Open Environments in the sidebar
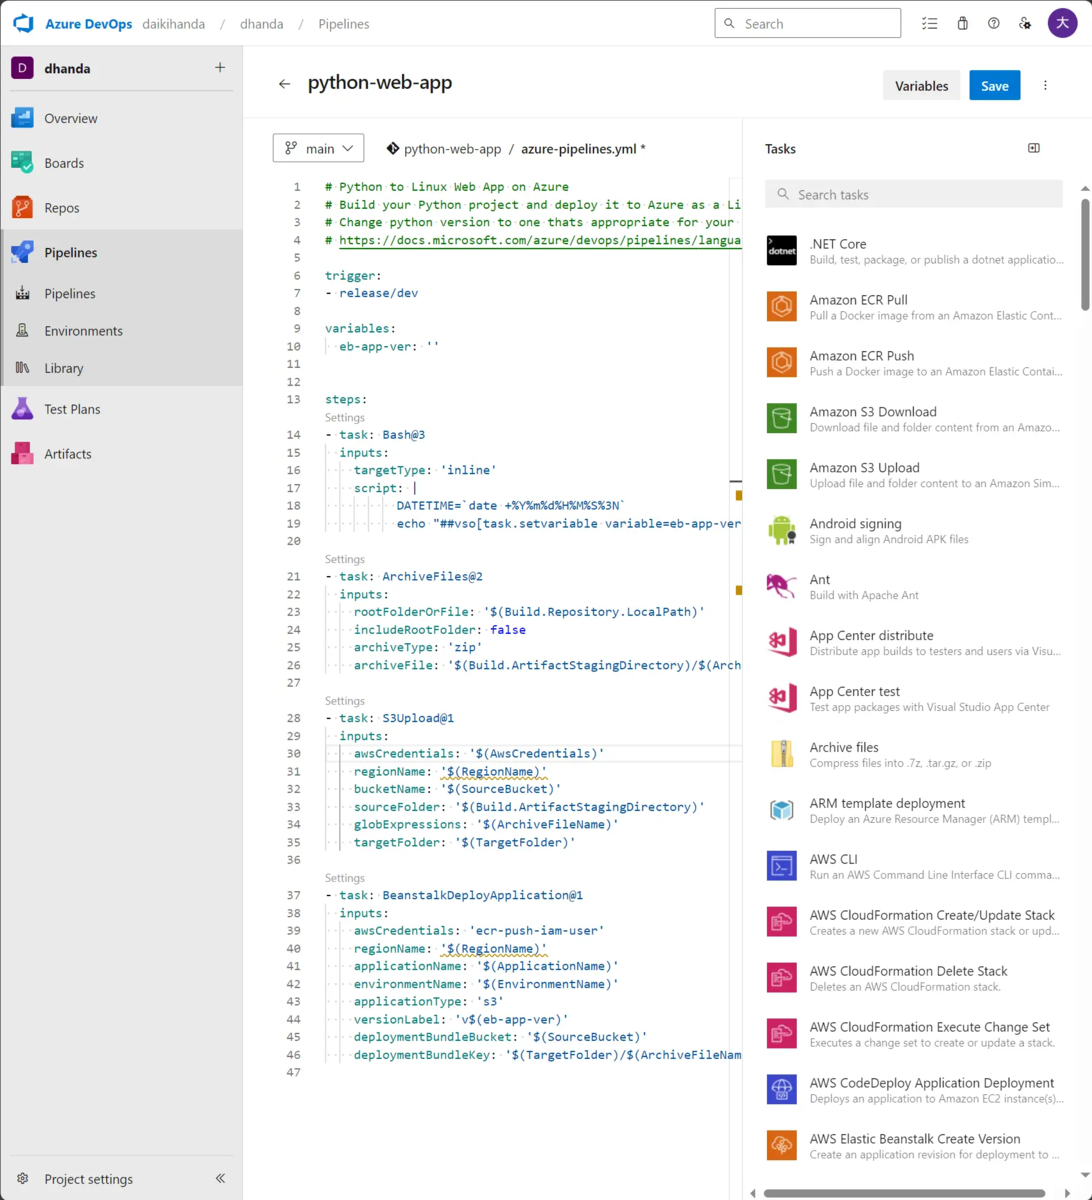The width and height of the screenshot is (1092, 1200). 121,331
